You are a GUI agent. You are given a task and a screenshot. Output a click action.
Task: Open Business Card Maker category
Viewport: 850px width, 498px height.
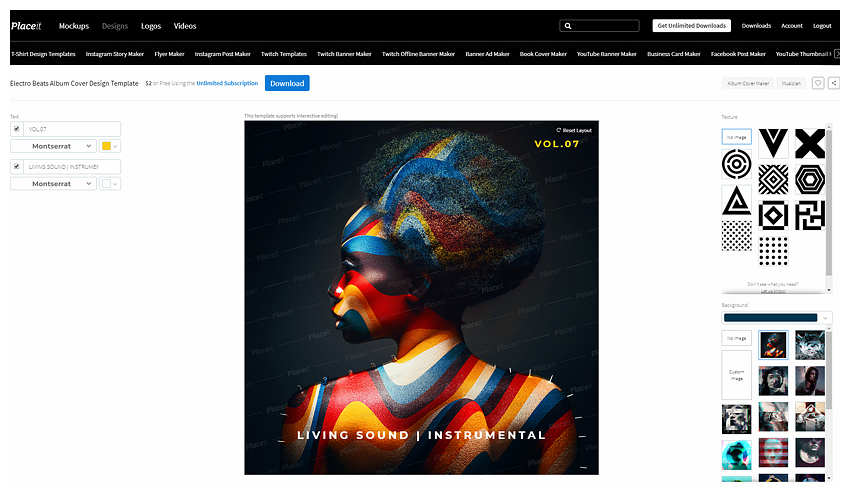pos(673,54)
